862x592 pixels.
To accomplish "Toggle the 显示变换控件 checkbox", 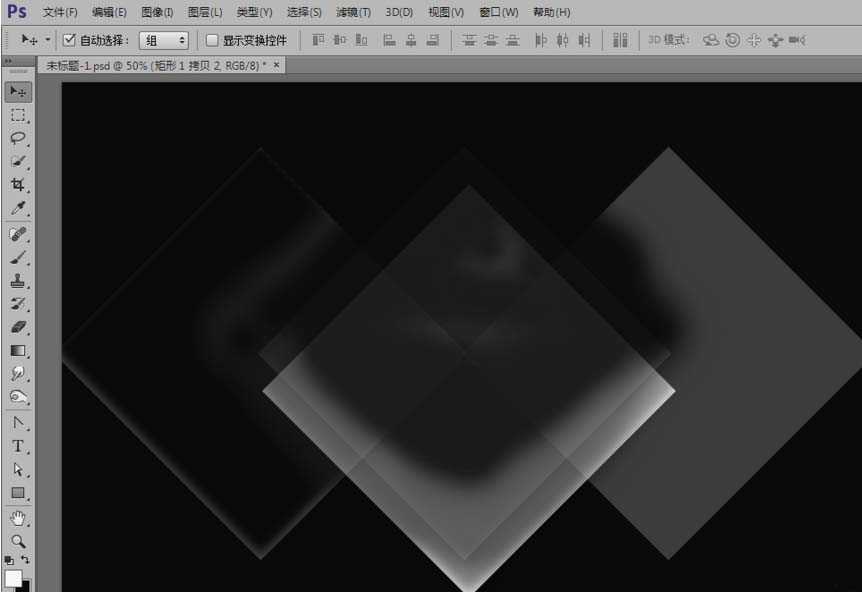I will 212,40.
